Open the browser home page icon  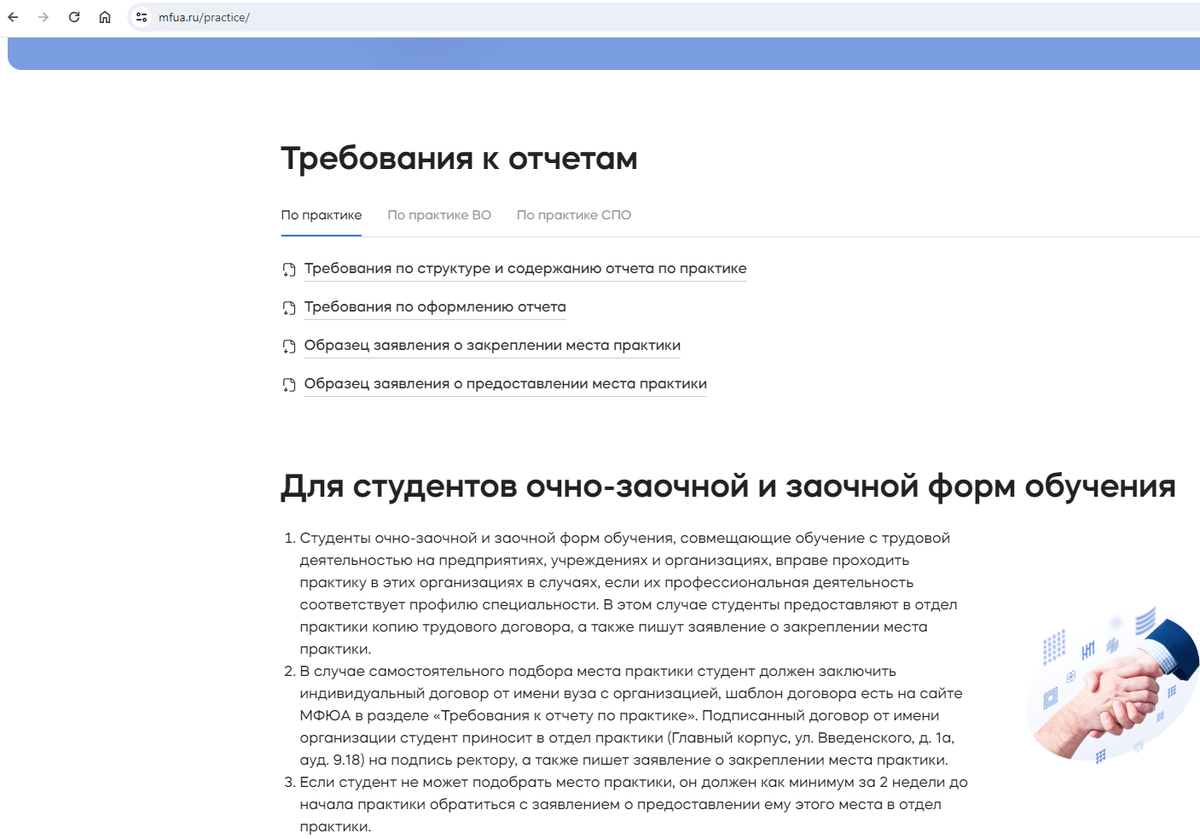click(105, 17)
